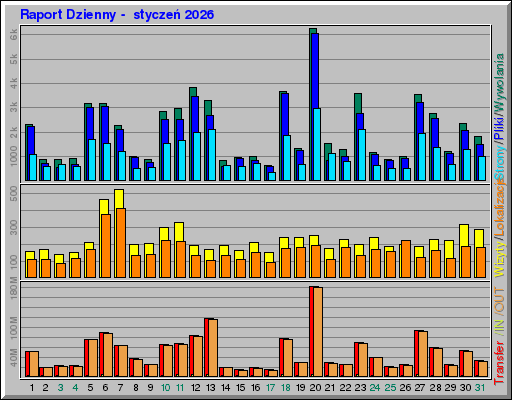Image resolution: width=512 pixels, height=400 pixels.
Task: Click day number 20 on the x-axis
Action: pyautogui.click(x=315, y=388)
